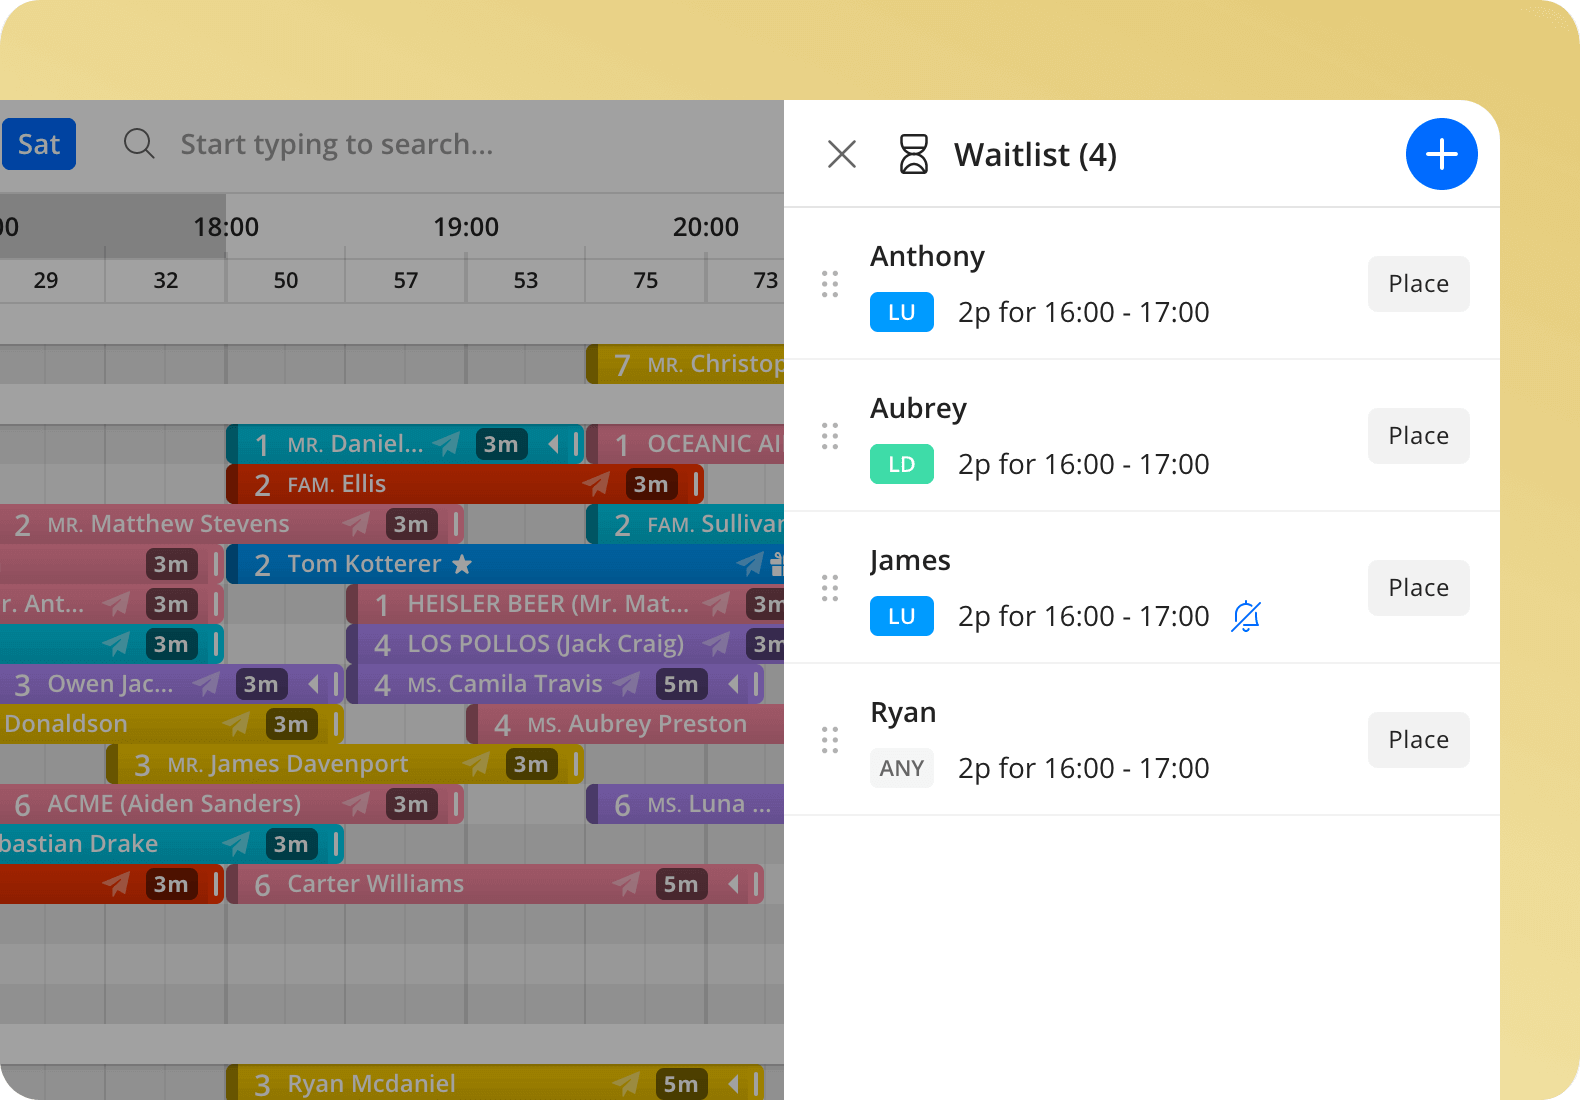Image resolution: width=1580 pixels, height=1100 pixels.
Task: Click the search magnifier icon
Action: coord(139,144)
